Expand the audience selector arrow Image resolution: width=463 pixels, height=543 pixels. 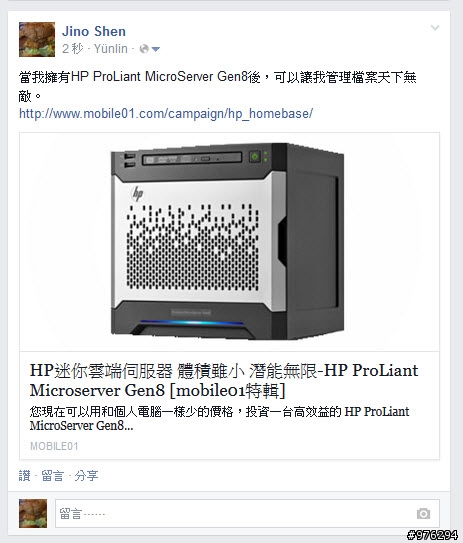point(156,50)
